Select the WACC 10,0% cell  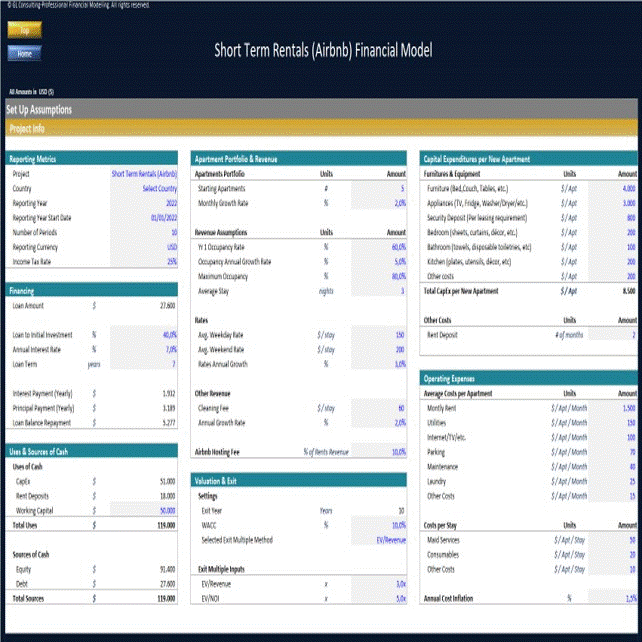(x=379, y=525)
